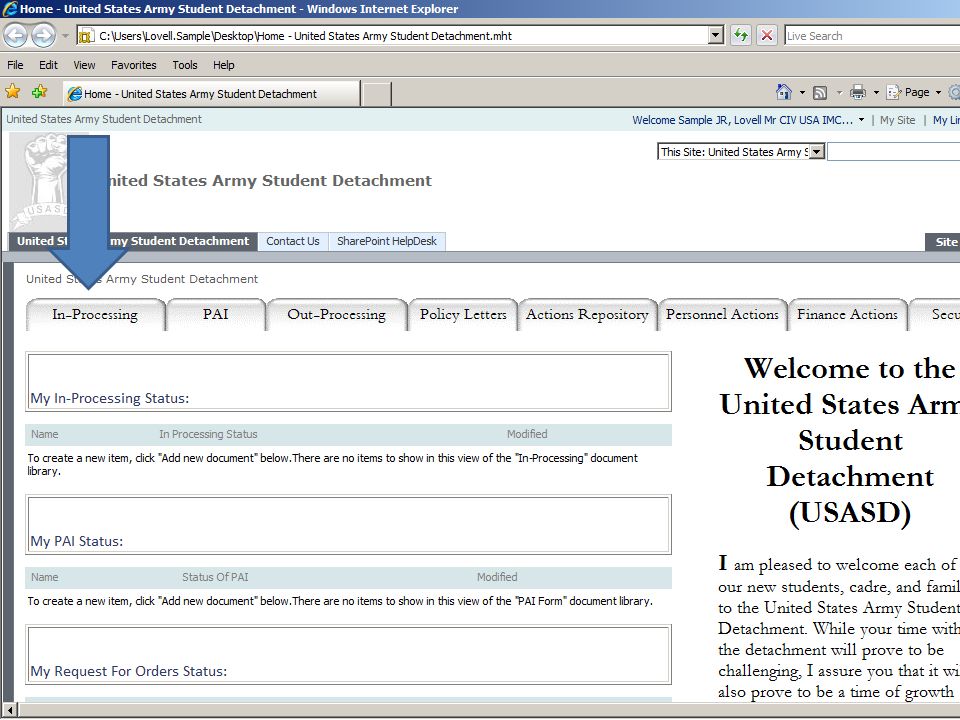
Task: Click the Add to Favorites star icon
Action: tap(40, 92)
